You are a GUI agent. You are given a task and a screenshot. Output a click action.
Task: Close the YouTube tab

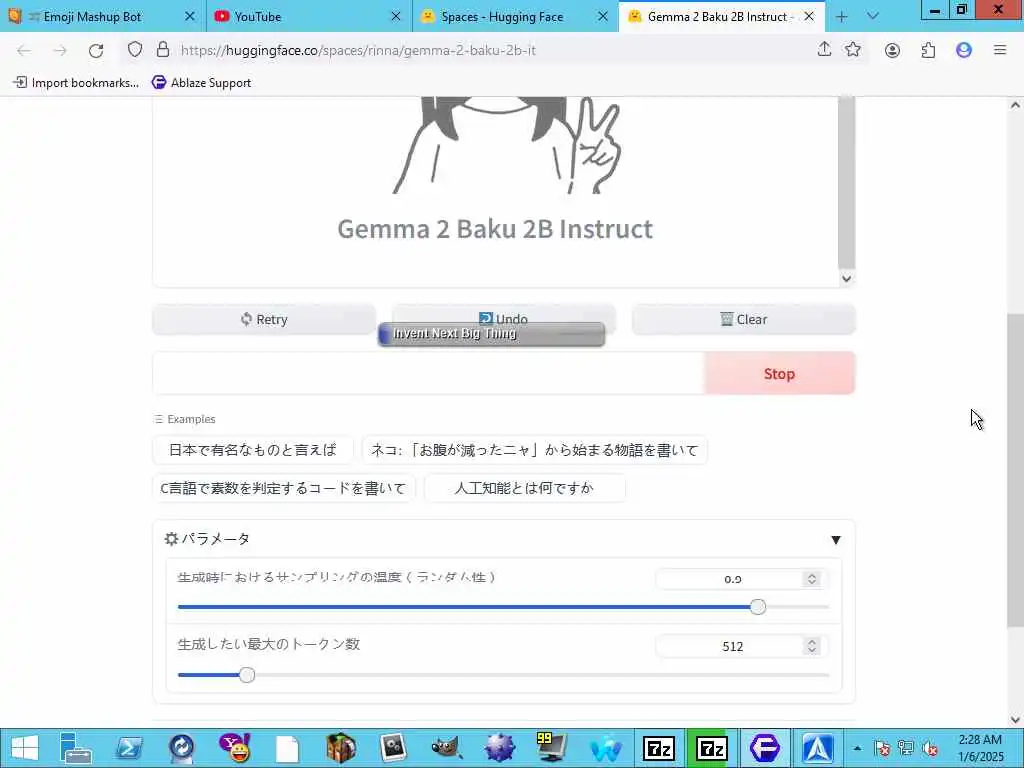tap(396, 16)
